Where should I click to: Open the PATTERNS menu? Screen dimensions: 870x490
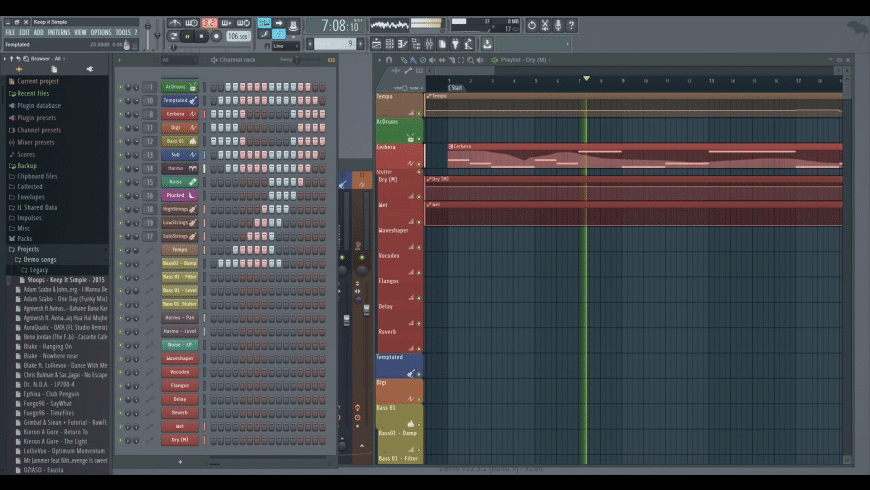pos(59,33)
